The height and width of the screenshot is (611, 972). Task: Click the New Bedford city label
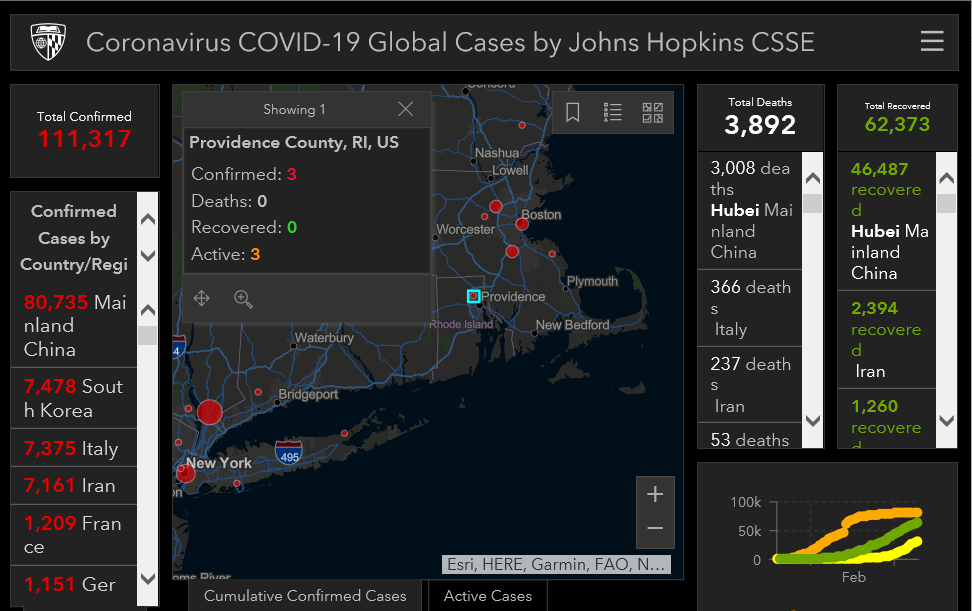click(x=572, y=325)
